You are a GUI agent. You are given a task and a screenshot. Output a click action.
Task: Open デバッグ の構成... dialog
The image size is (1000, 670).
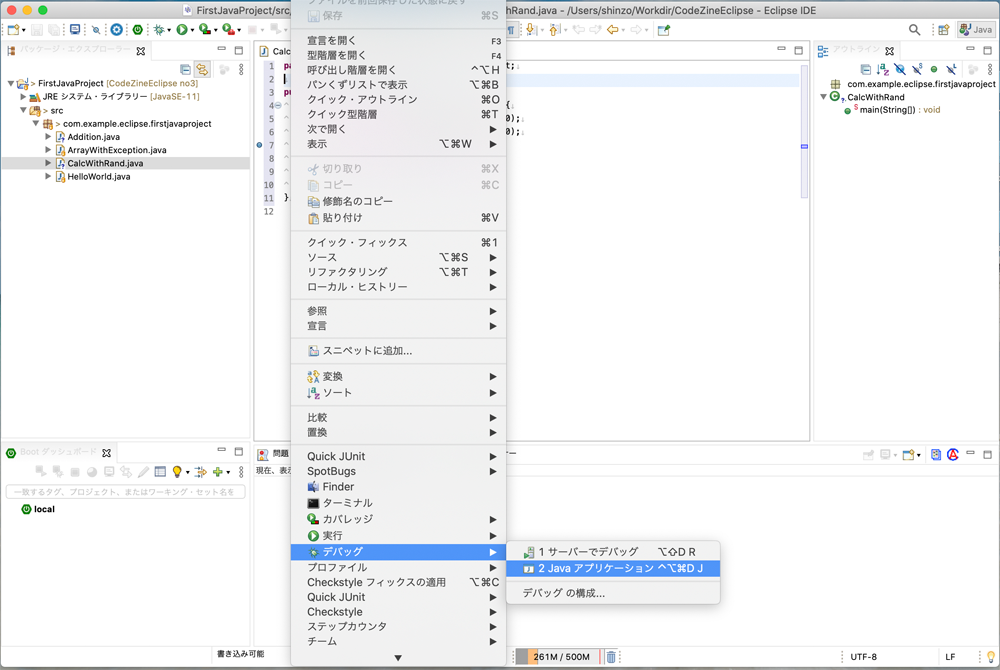coord(613,593)
